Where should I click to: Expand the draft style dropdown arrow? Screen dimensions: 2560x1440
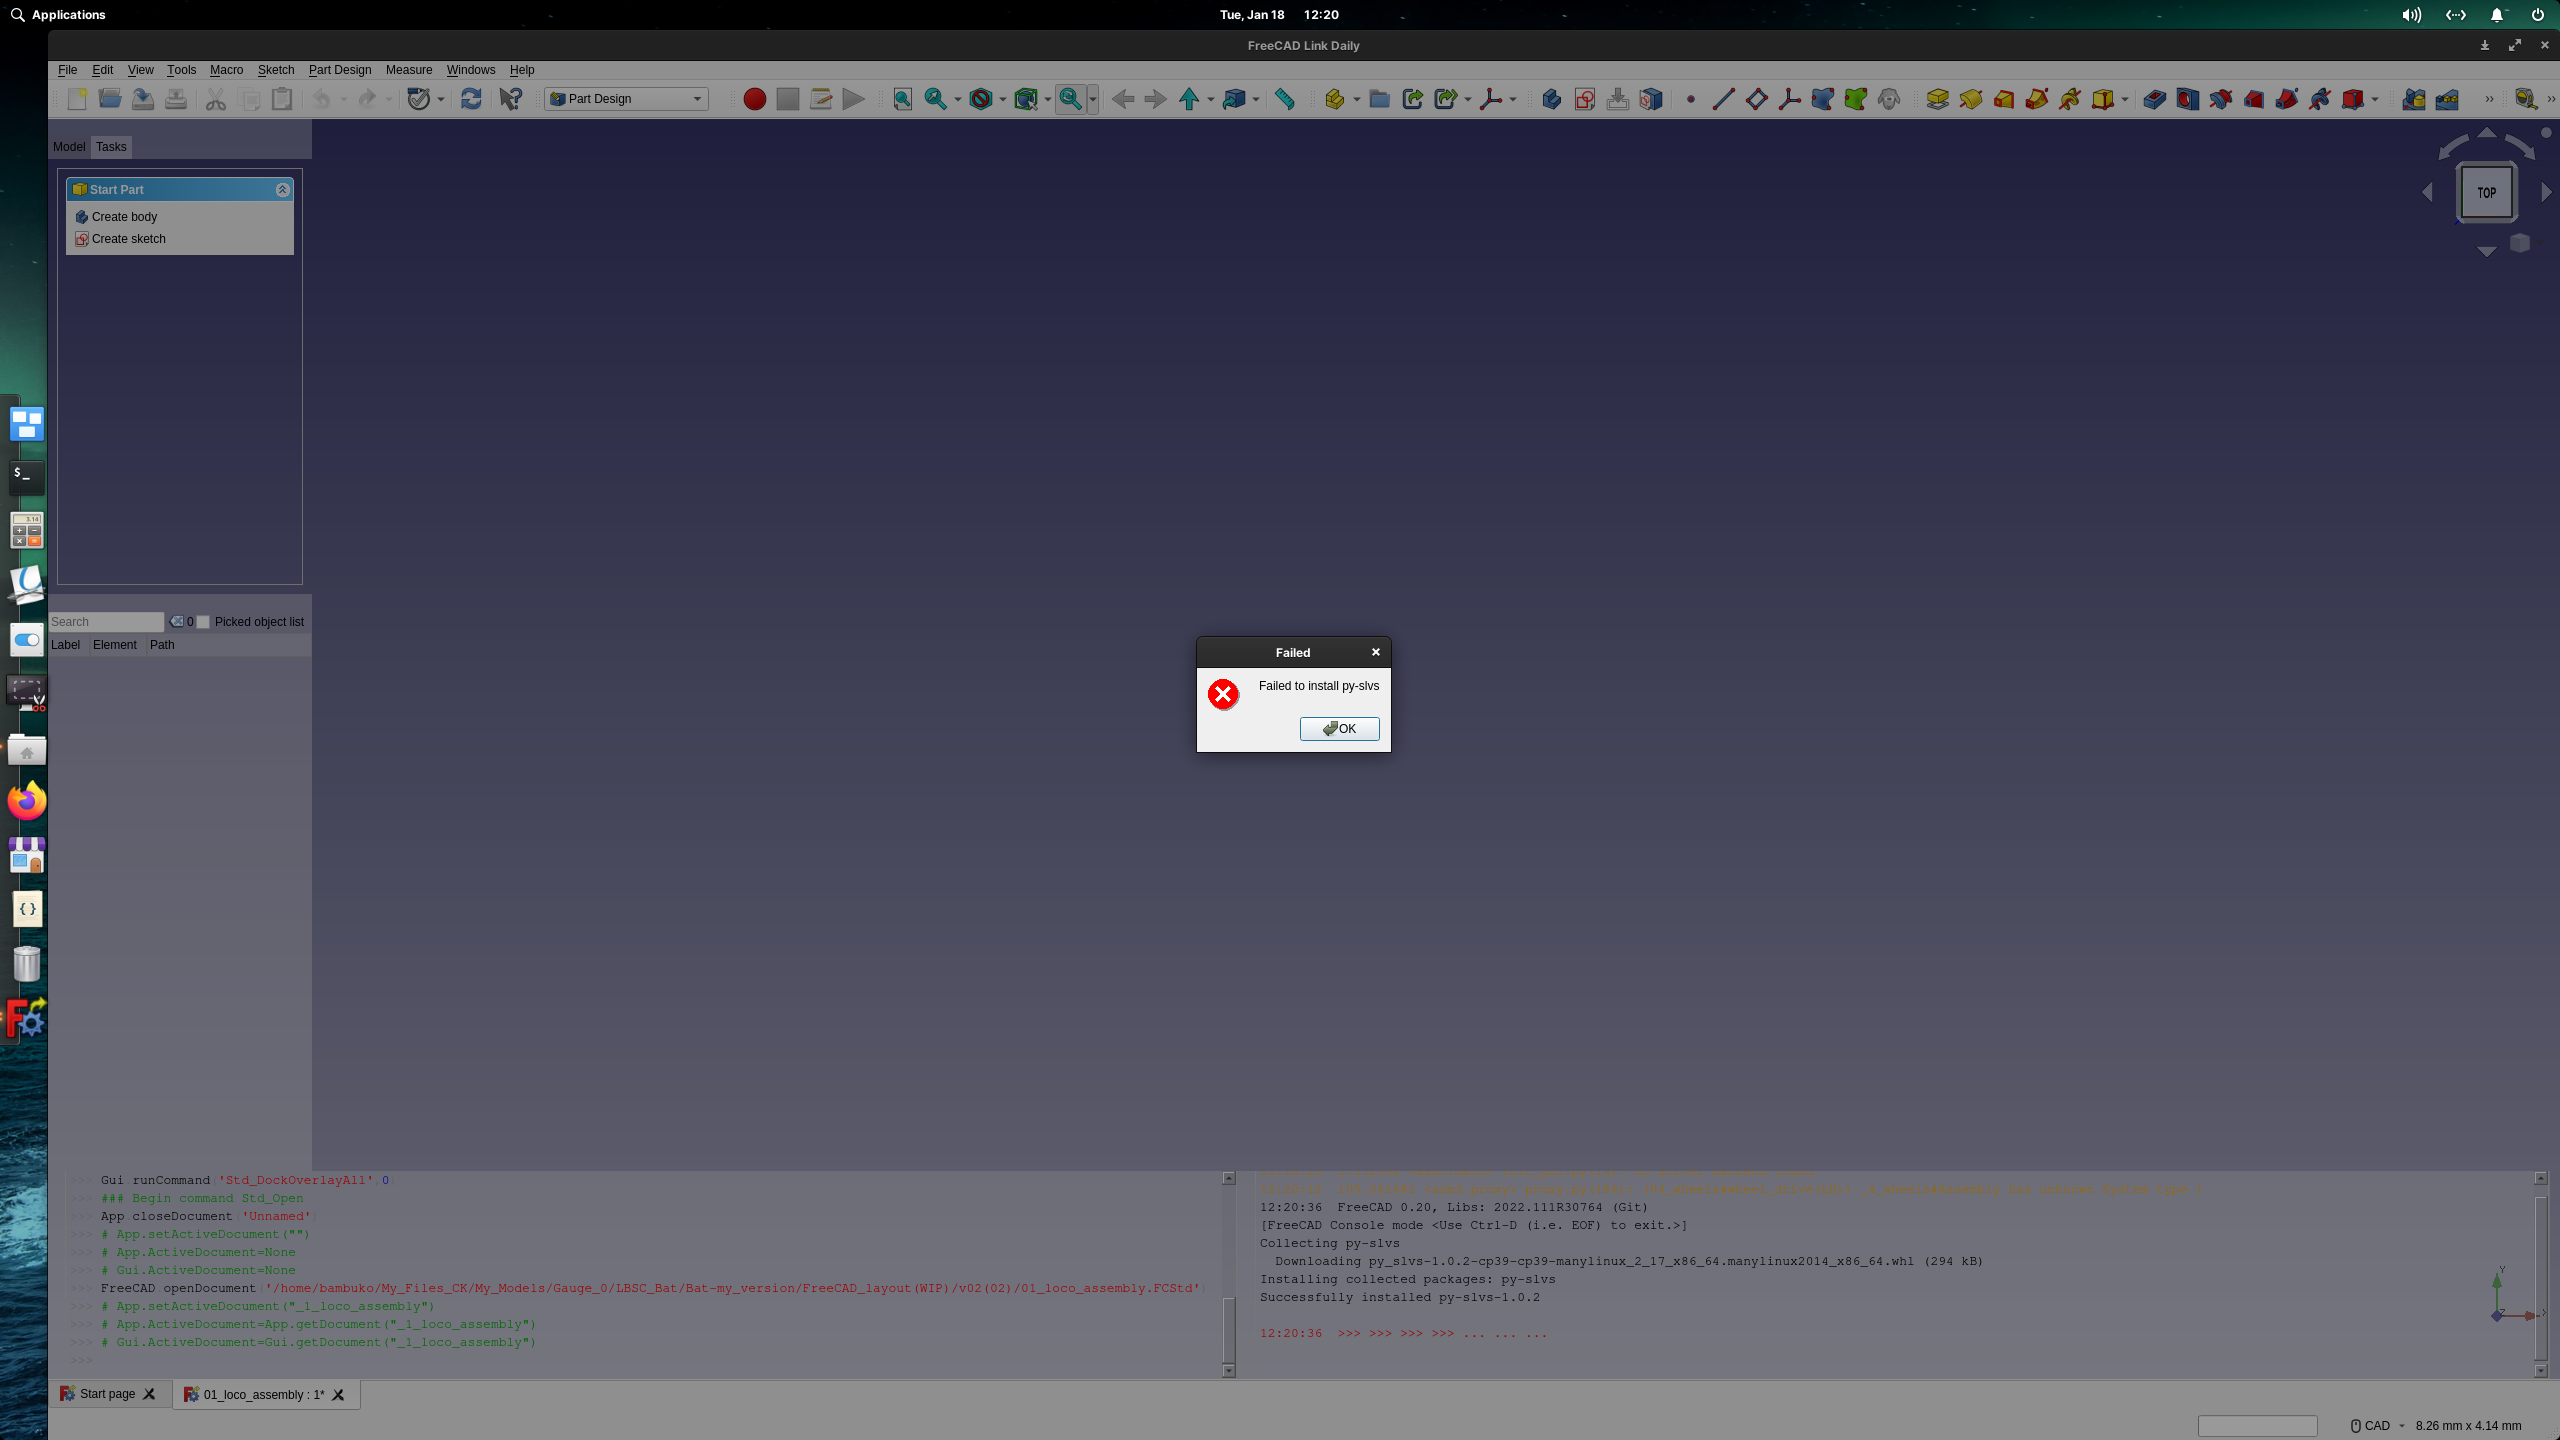[1002, 98]
